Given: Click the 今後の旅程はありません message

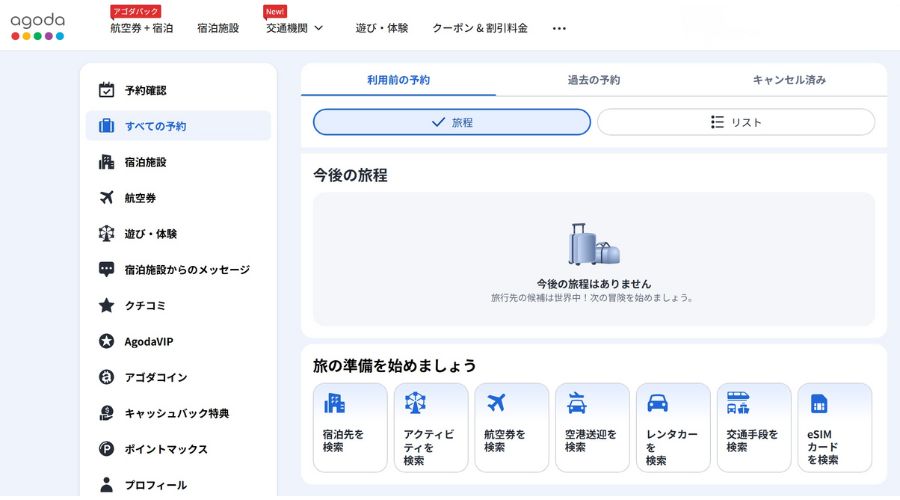Looking at the screenshot, I should click(x=593, y=284).
